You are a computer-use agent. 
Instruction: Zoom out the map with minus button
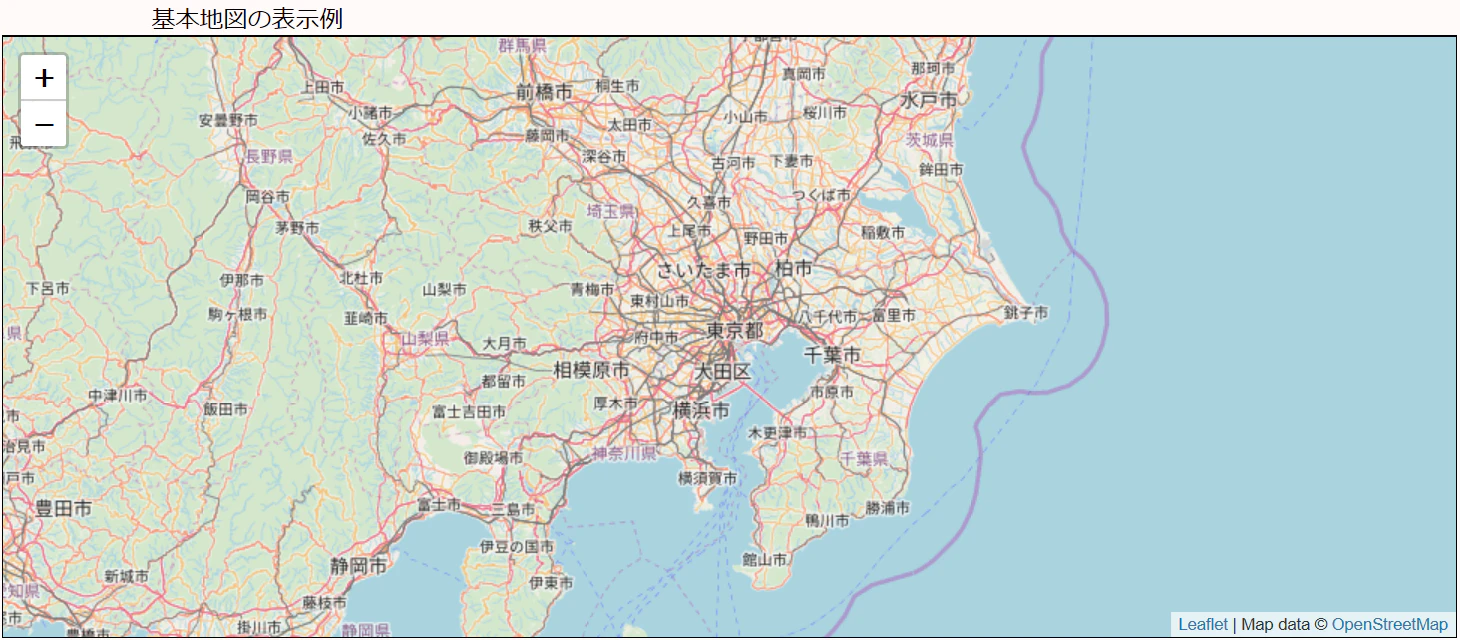click(x=44, y=125)
